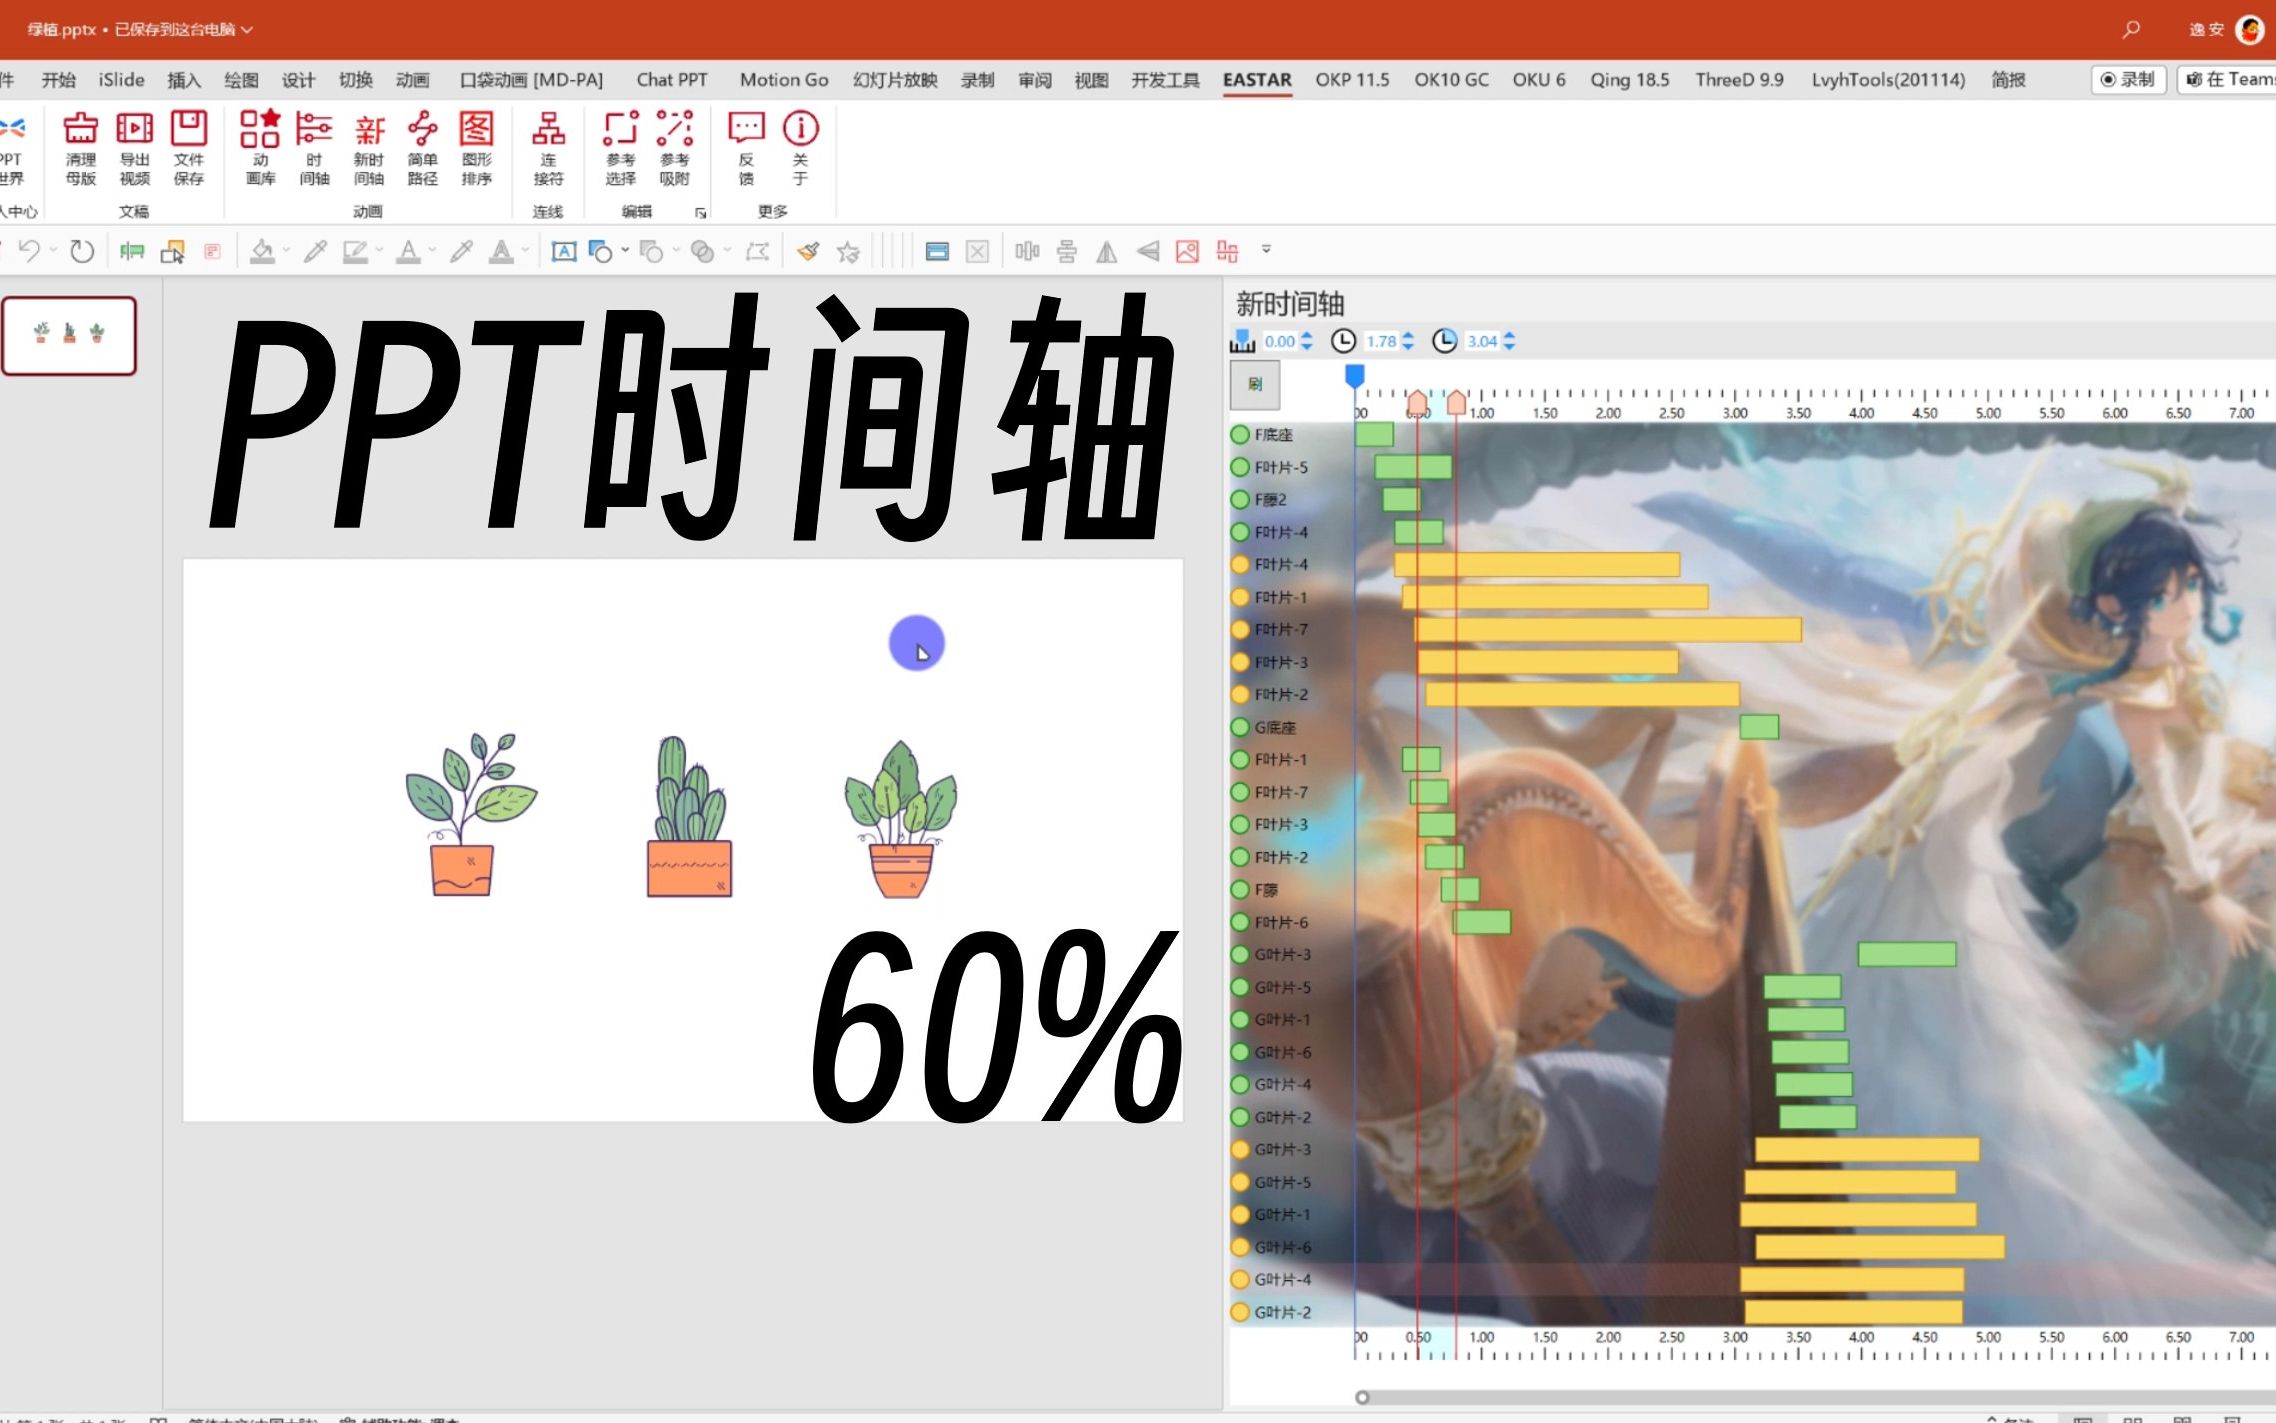2276x1423 pixels.
Task: Click the shapes insert icon
Action: (x=600, y=251)
